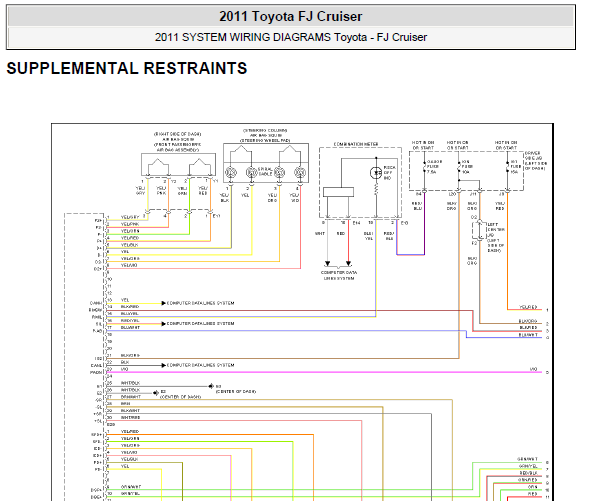
Task: Click the 'WHT/RED' label at pin 30
Action: pyautogui.click(x=130, y=418)
